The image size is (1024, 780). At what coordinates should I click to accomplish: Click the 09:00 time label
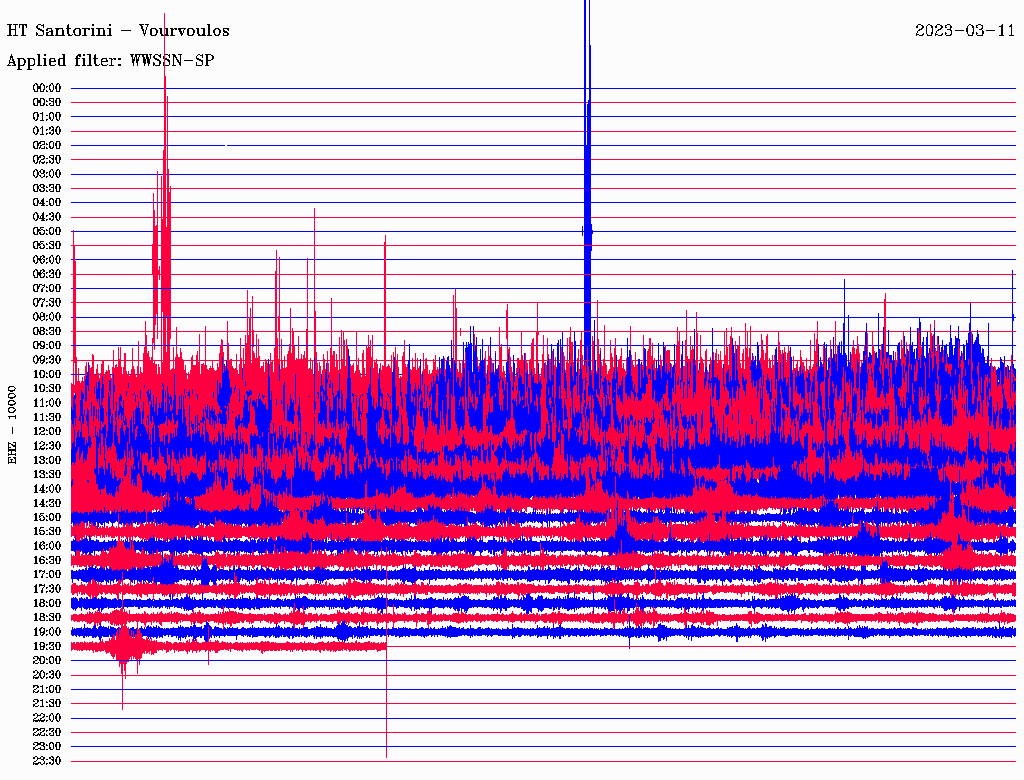coord(47,346)
